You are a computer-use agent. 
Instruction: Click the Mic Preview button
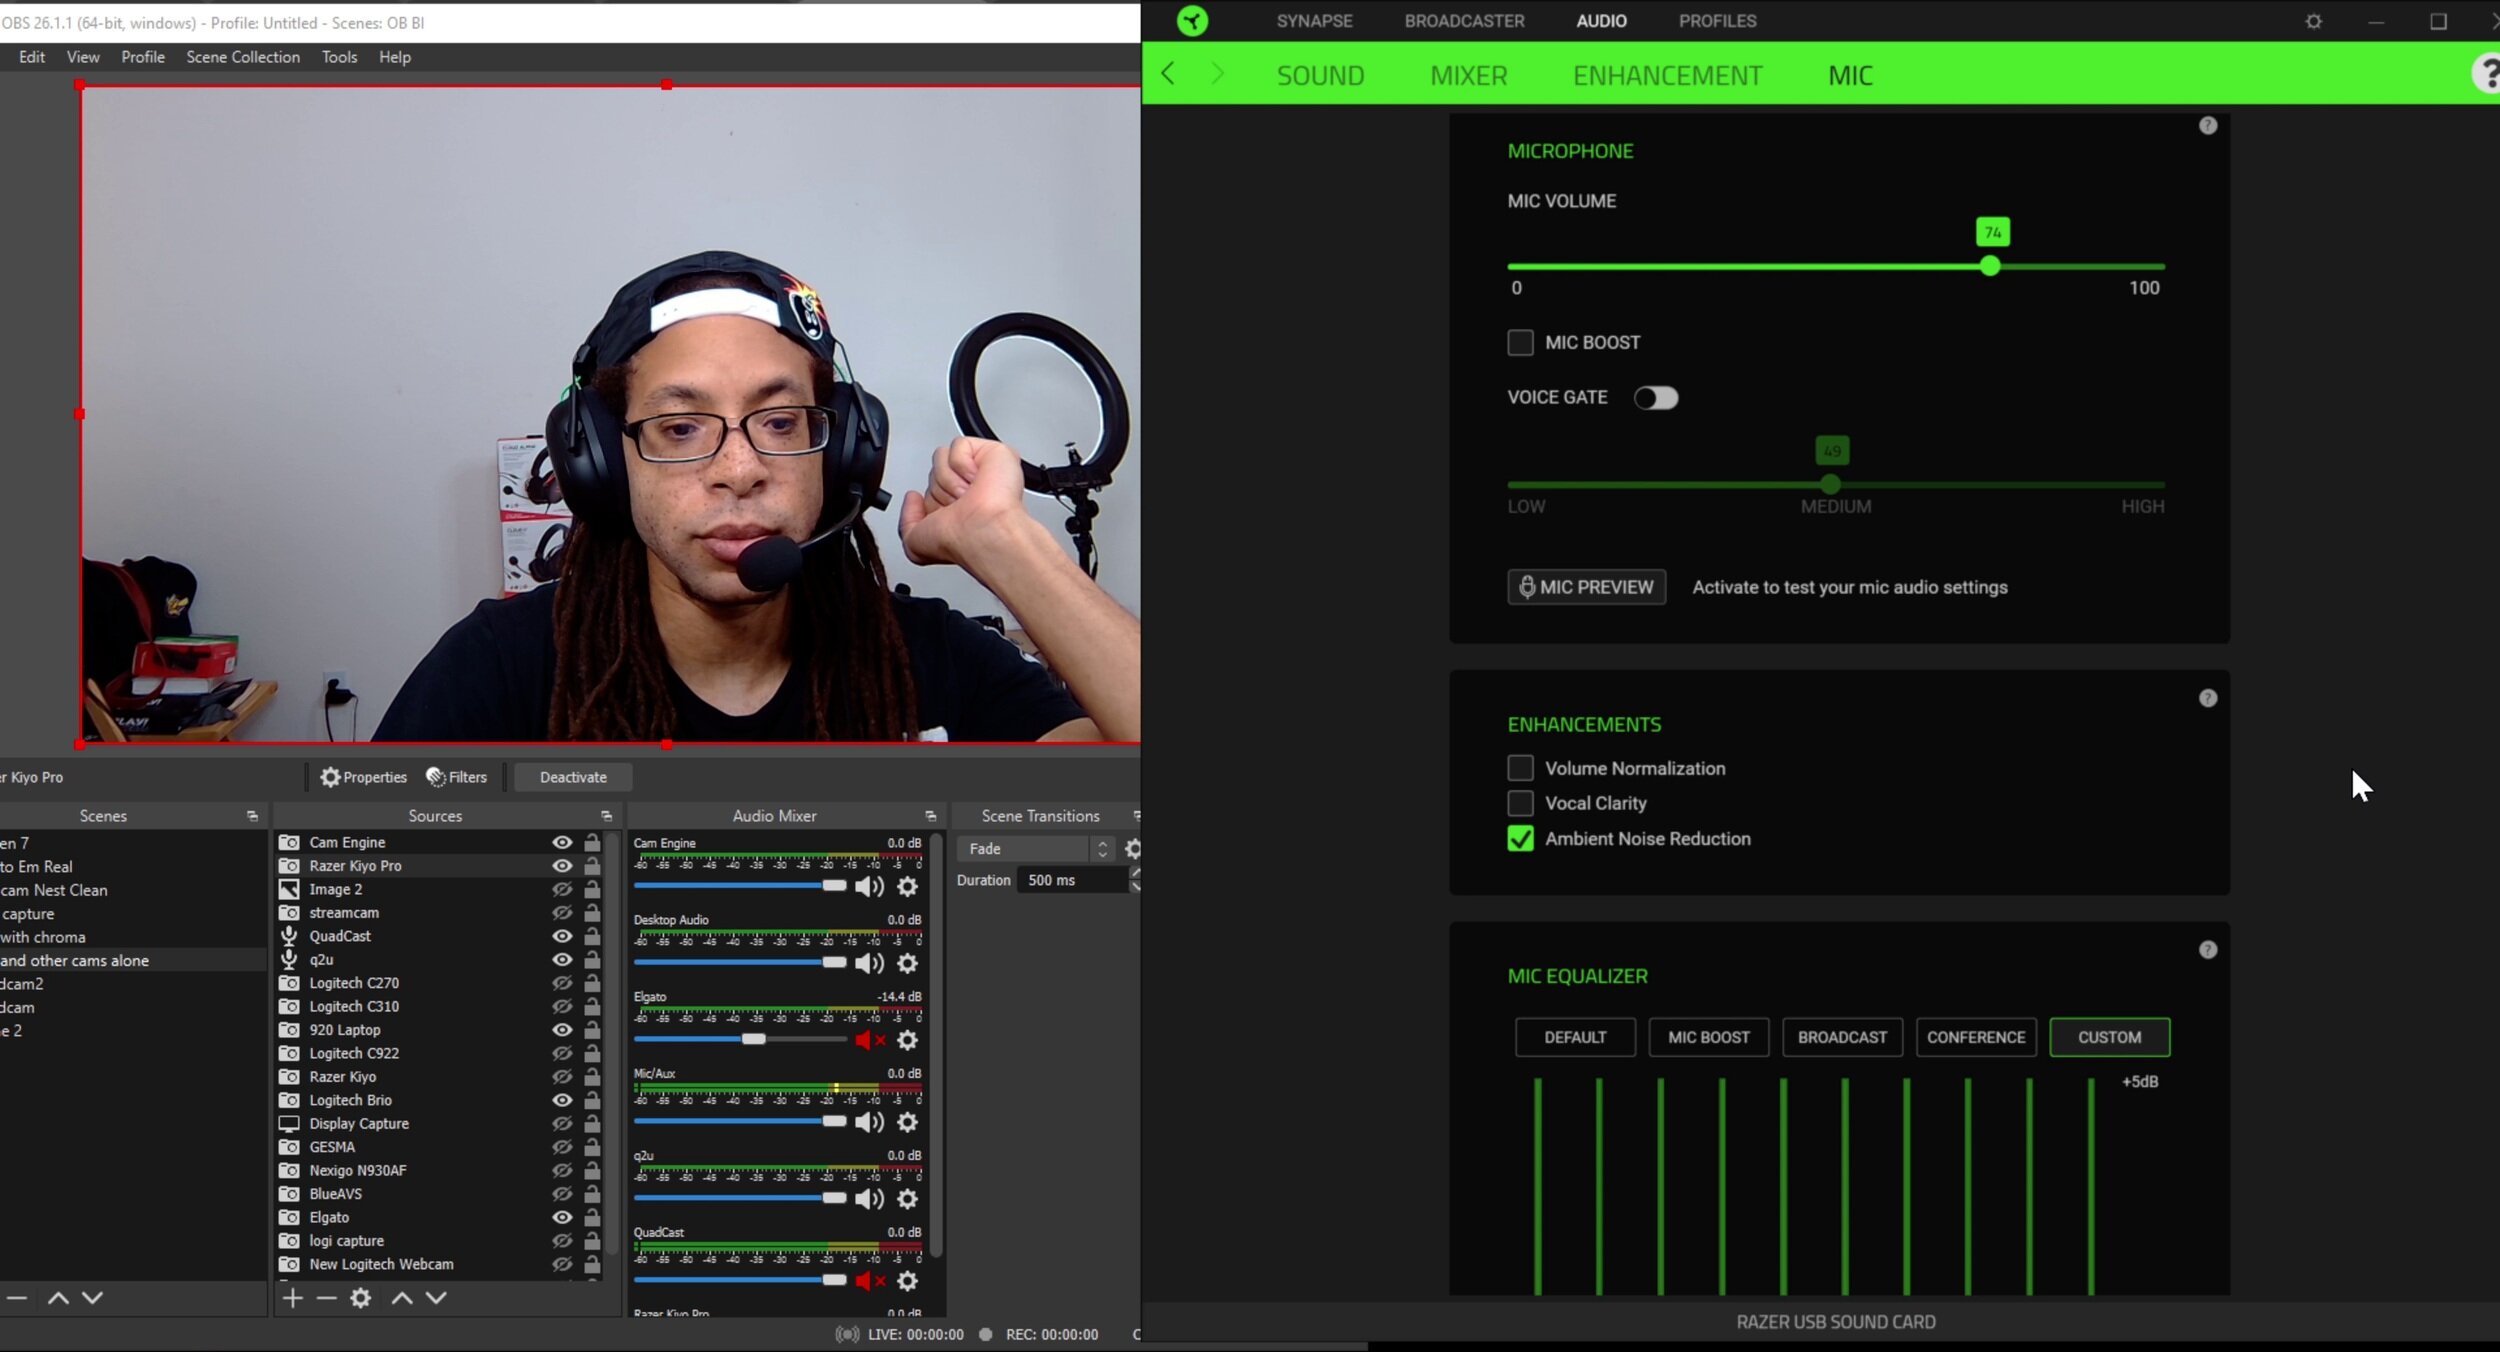point(1586,587)
